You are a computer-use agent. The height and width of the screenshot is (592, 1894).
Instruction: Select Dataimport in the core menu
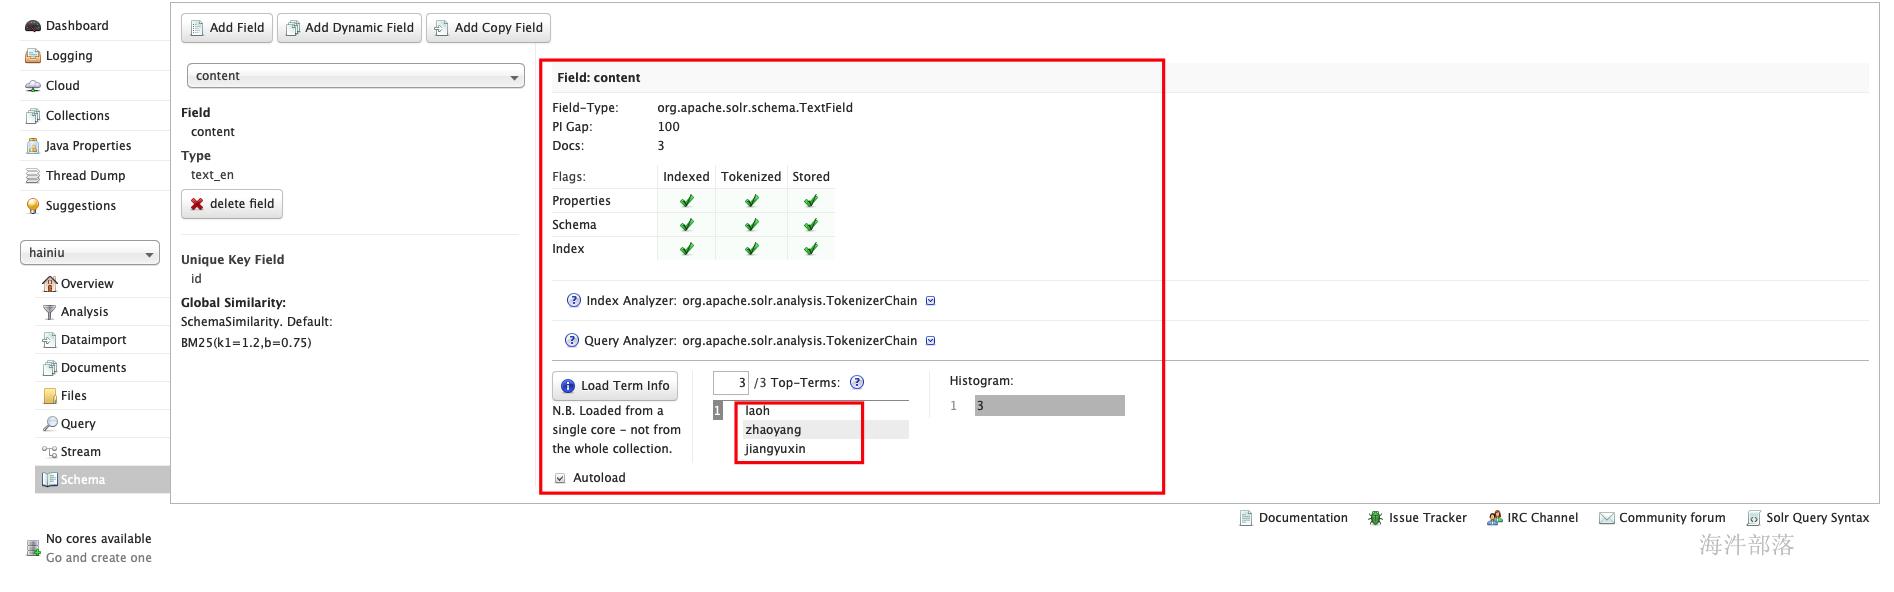[x=92, y=340]
